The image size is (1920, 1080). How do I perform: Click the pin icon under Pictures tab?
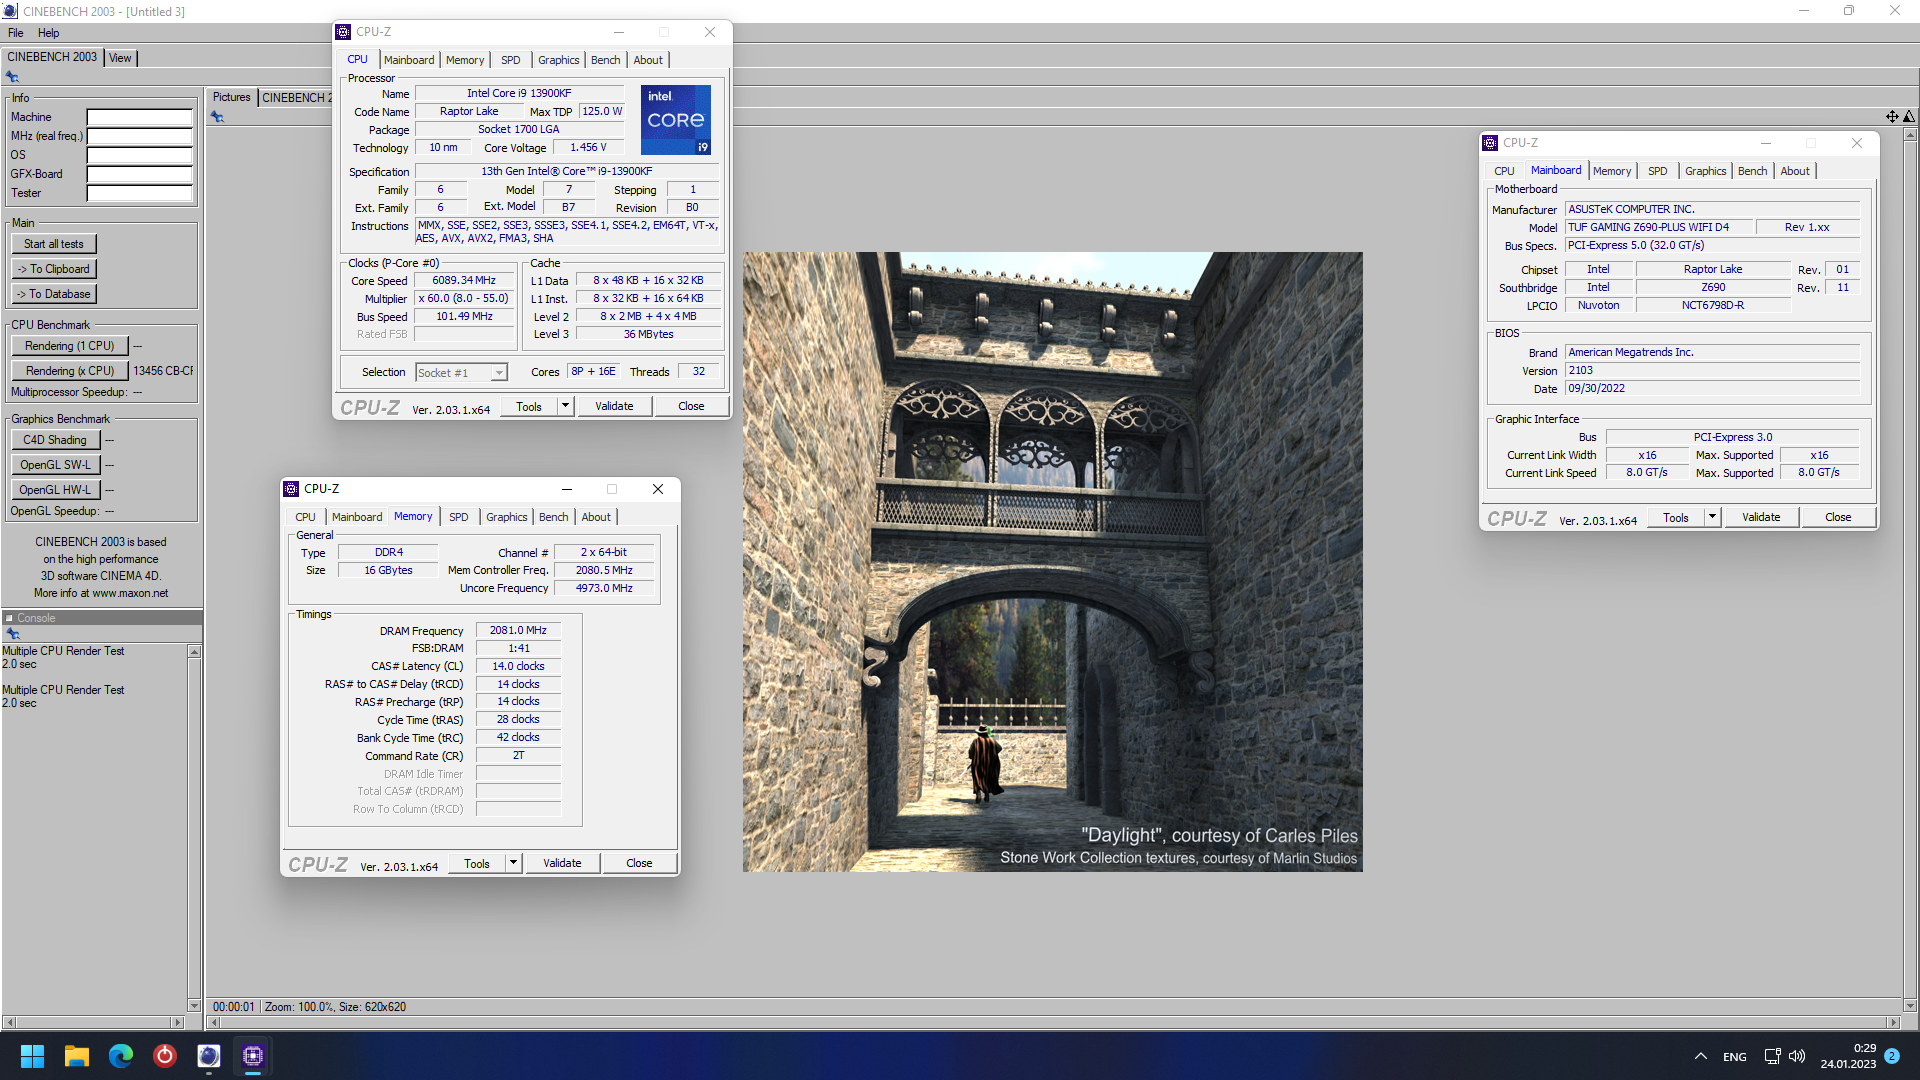tap(217, 117)
